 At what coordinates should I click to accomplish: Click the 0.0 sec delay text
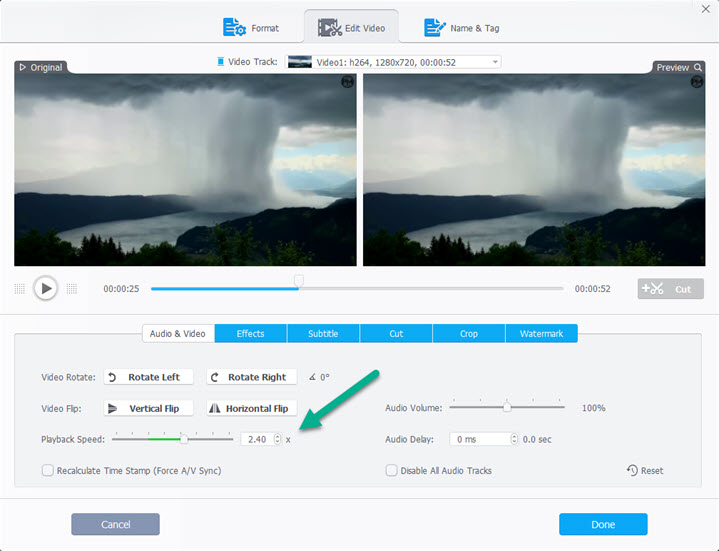point(537,439)
